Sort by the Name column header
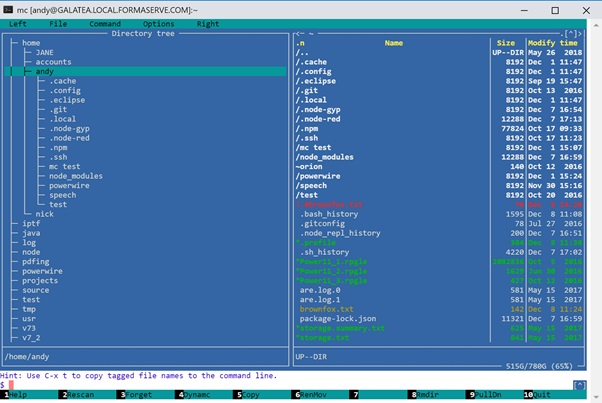 (393, 43)
